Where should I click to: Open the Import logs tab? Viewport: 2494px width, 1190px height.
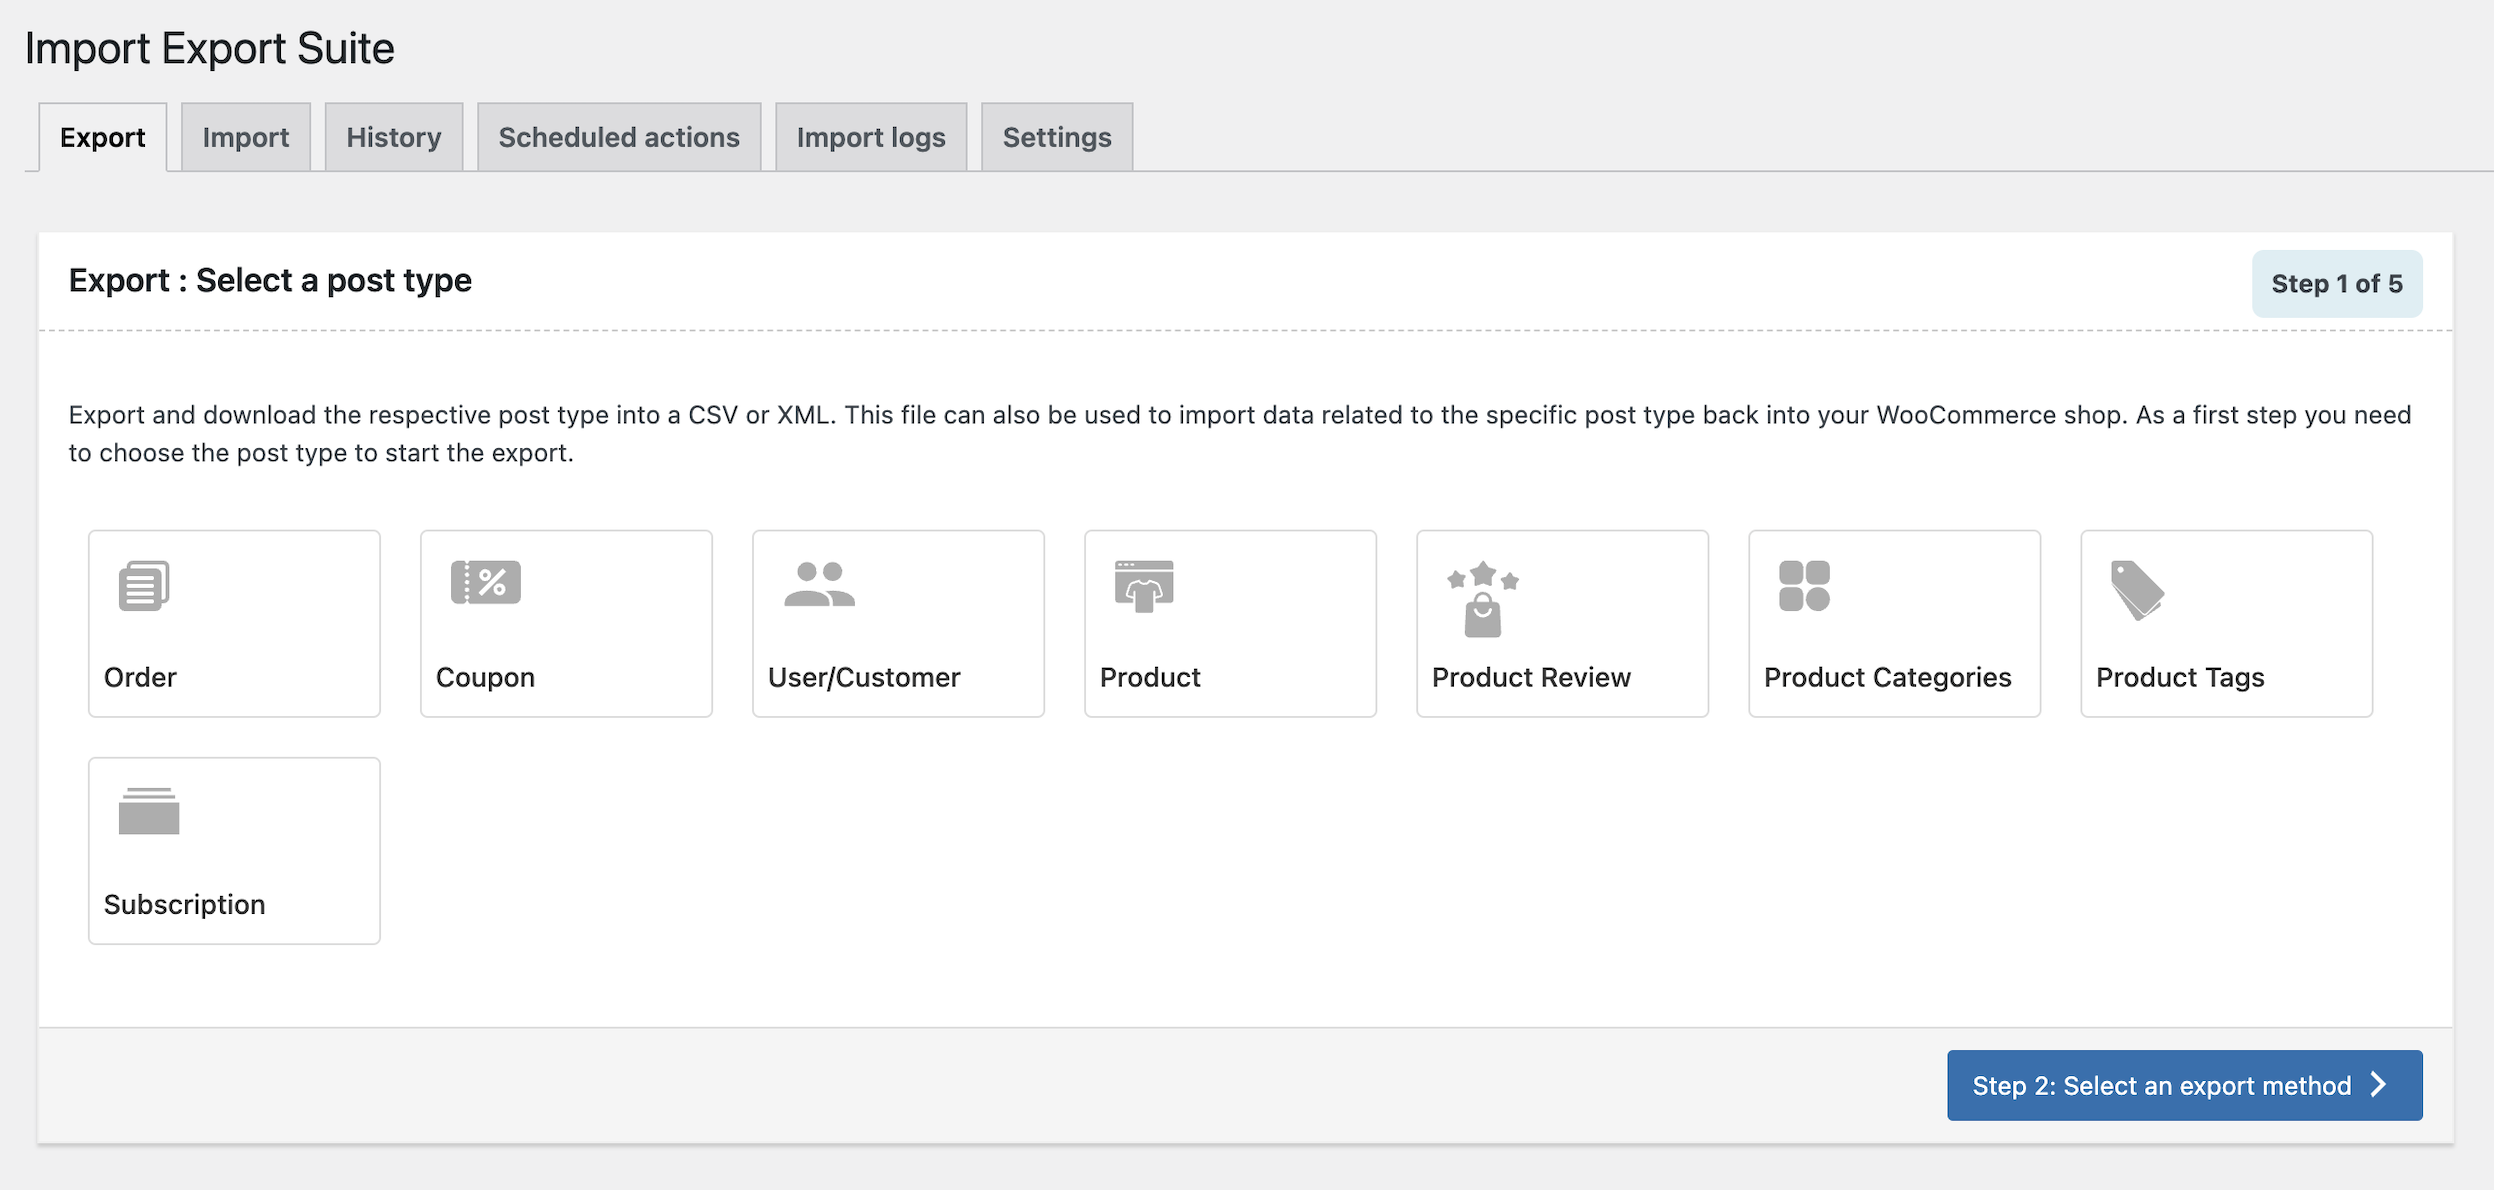point(870,137)
